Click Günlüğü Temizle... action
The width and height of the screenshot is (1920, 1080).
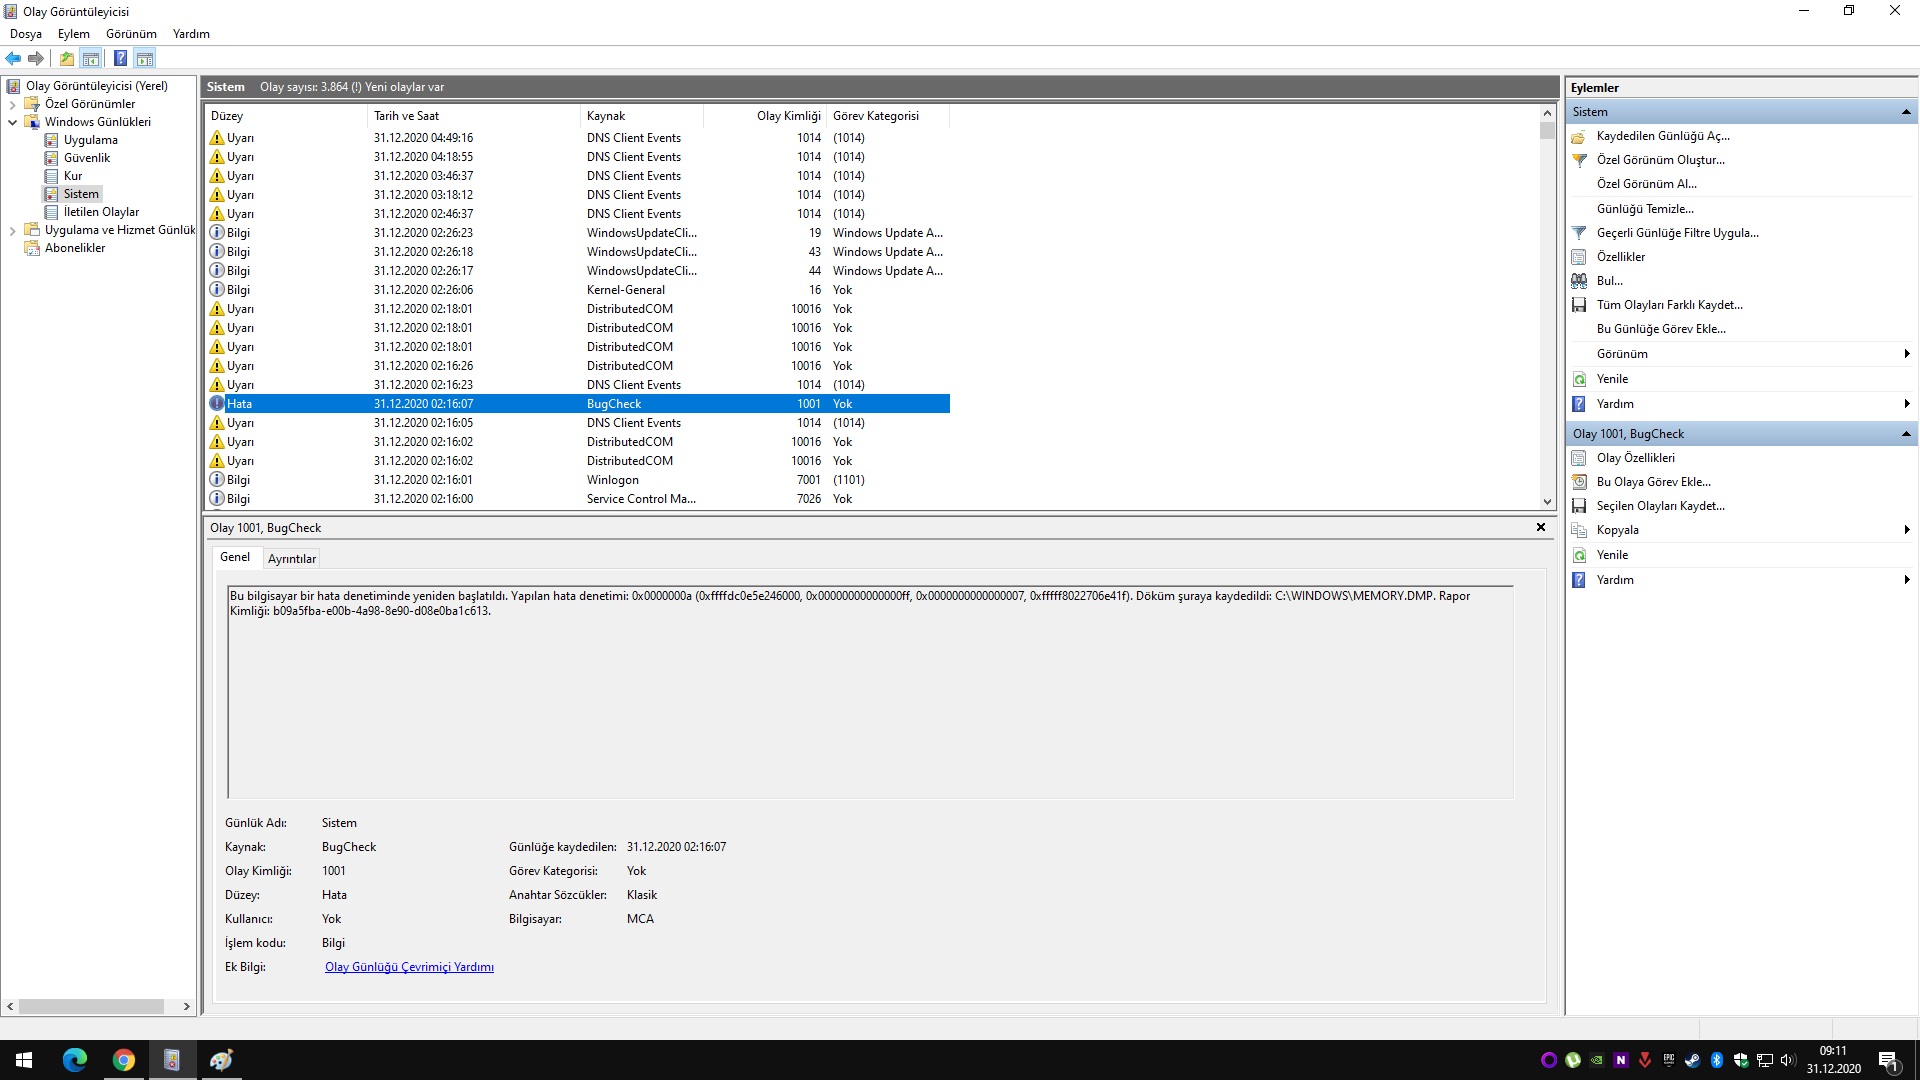tap(1644, 209)
